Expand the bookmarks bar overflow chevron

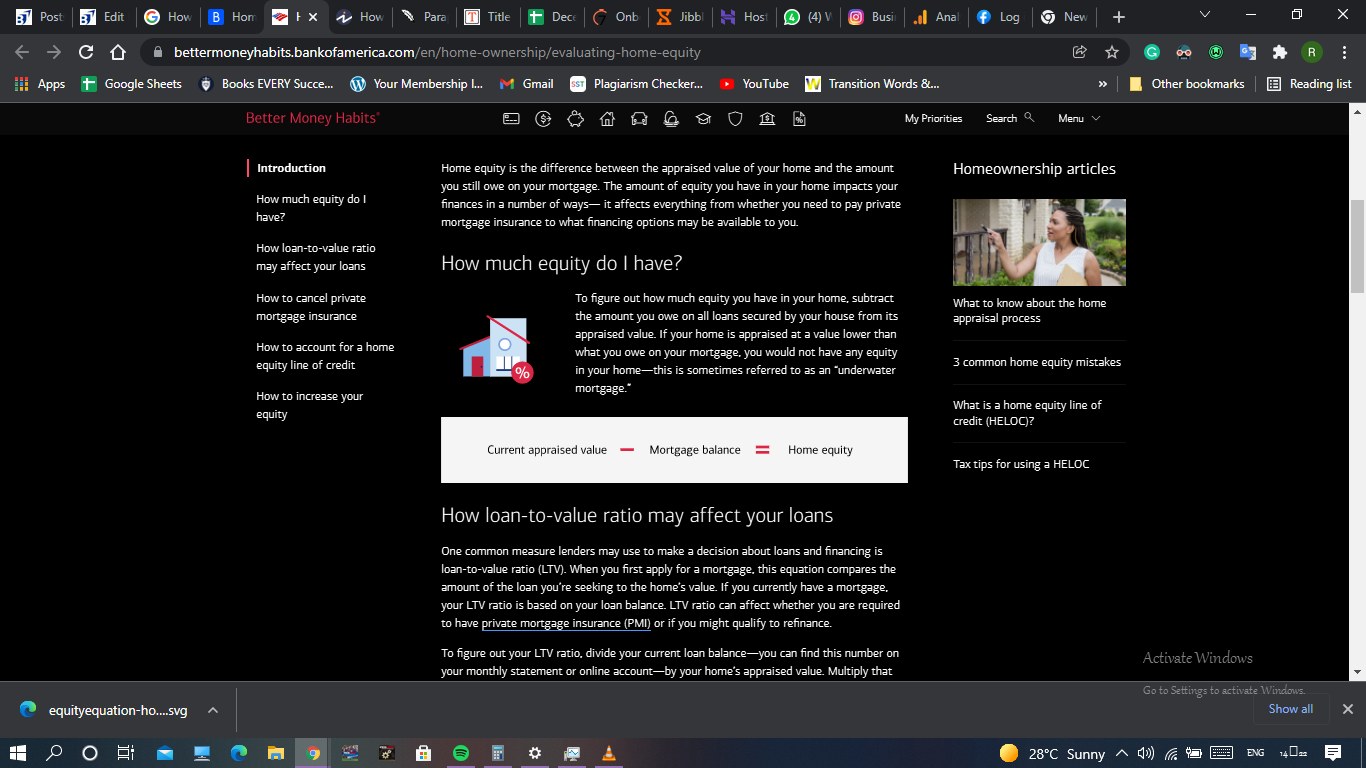(1102, 84)
